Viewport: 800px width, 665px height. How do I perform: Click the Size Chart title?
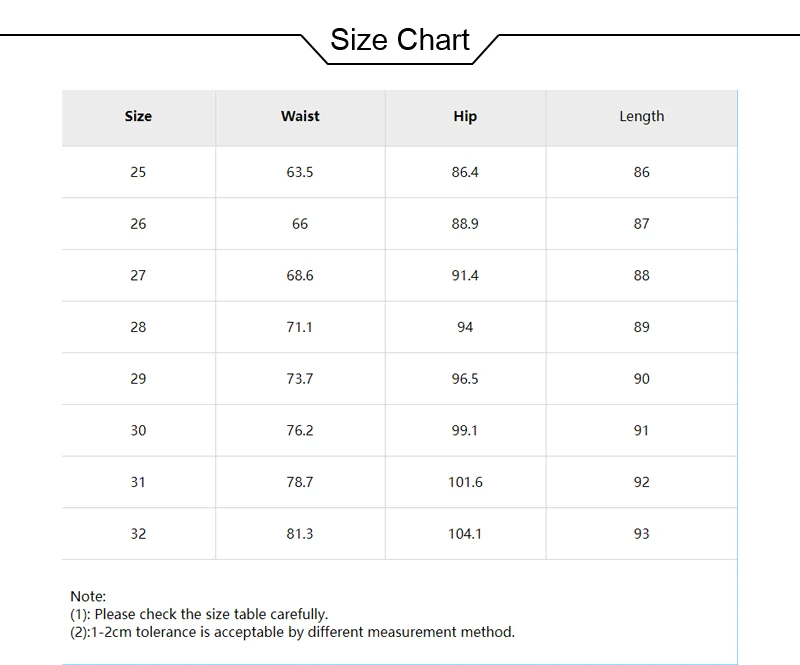tap(399, 40)
